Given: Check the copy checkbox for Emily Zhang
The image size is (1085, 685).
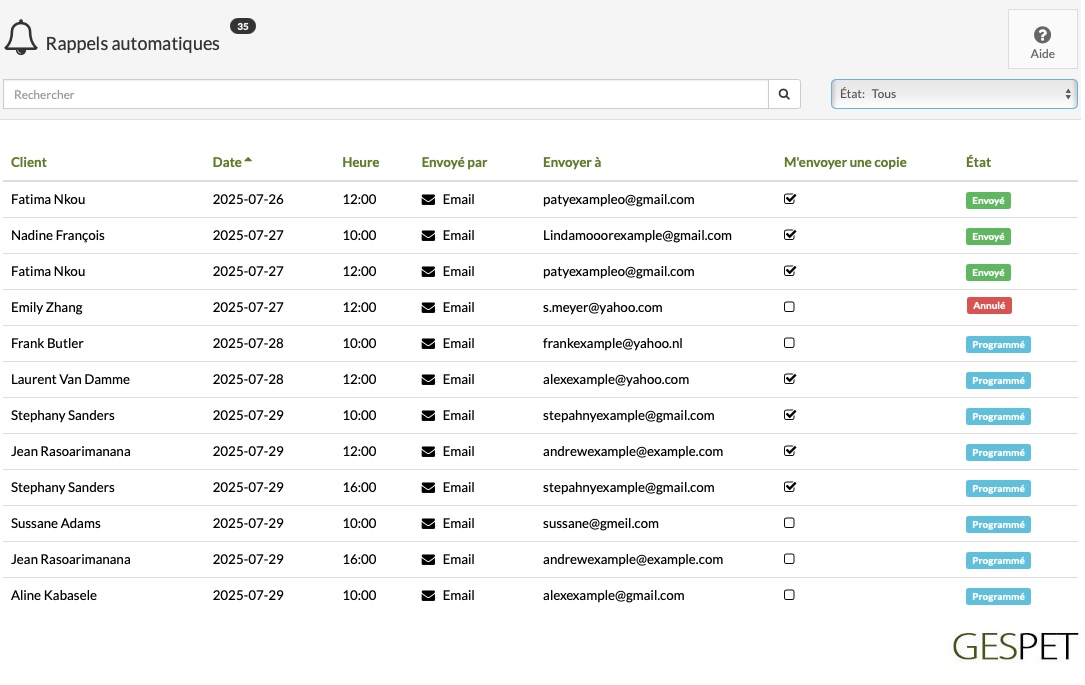Looking at the screenshot, I should [x=789, y=307].
